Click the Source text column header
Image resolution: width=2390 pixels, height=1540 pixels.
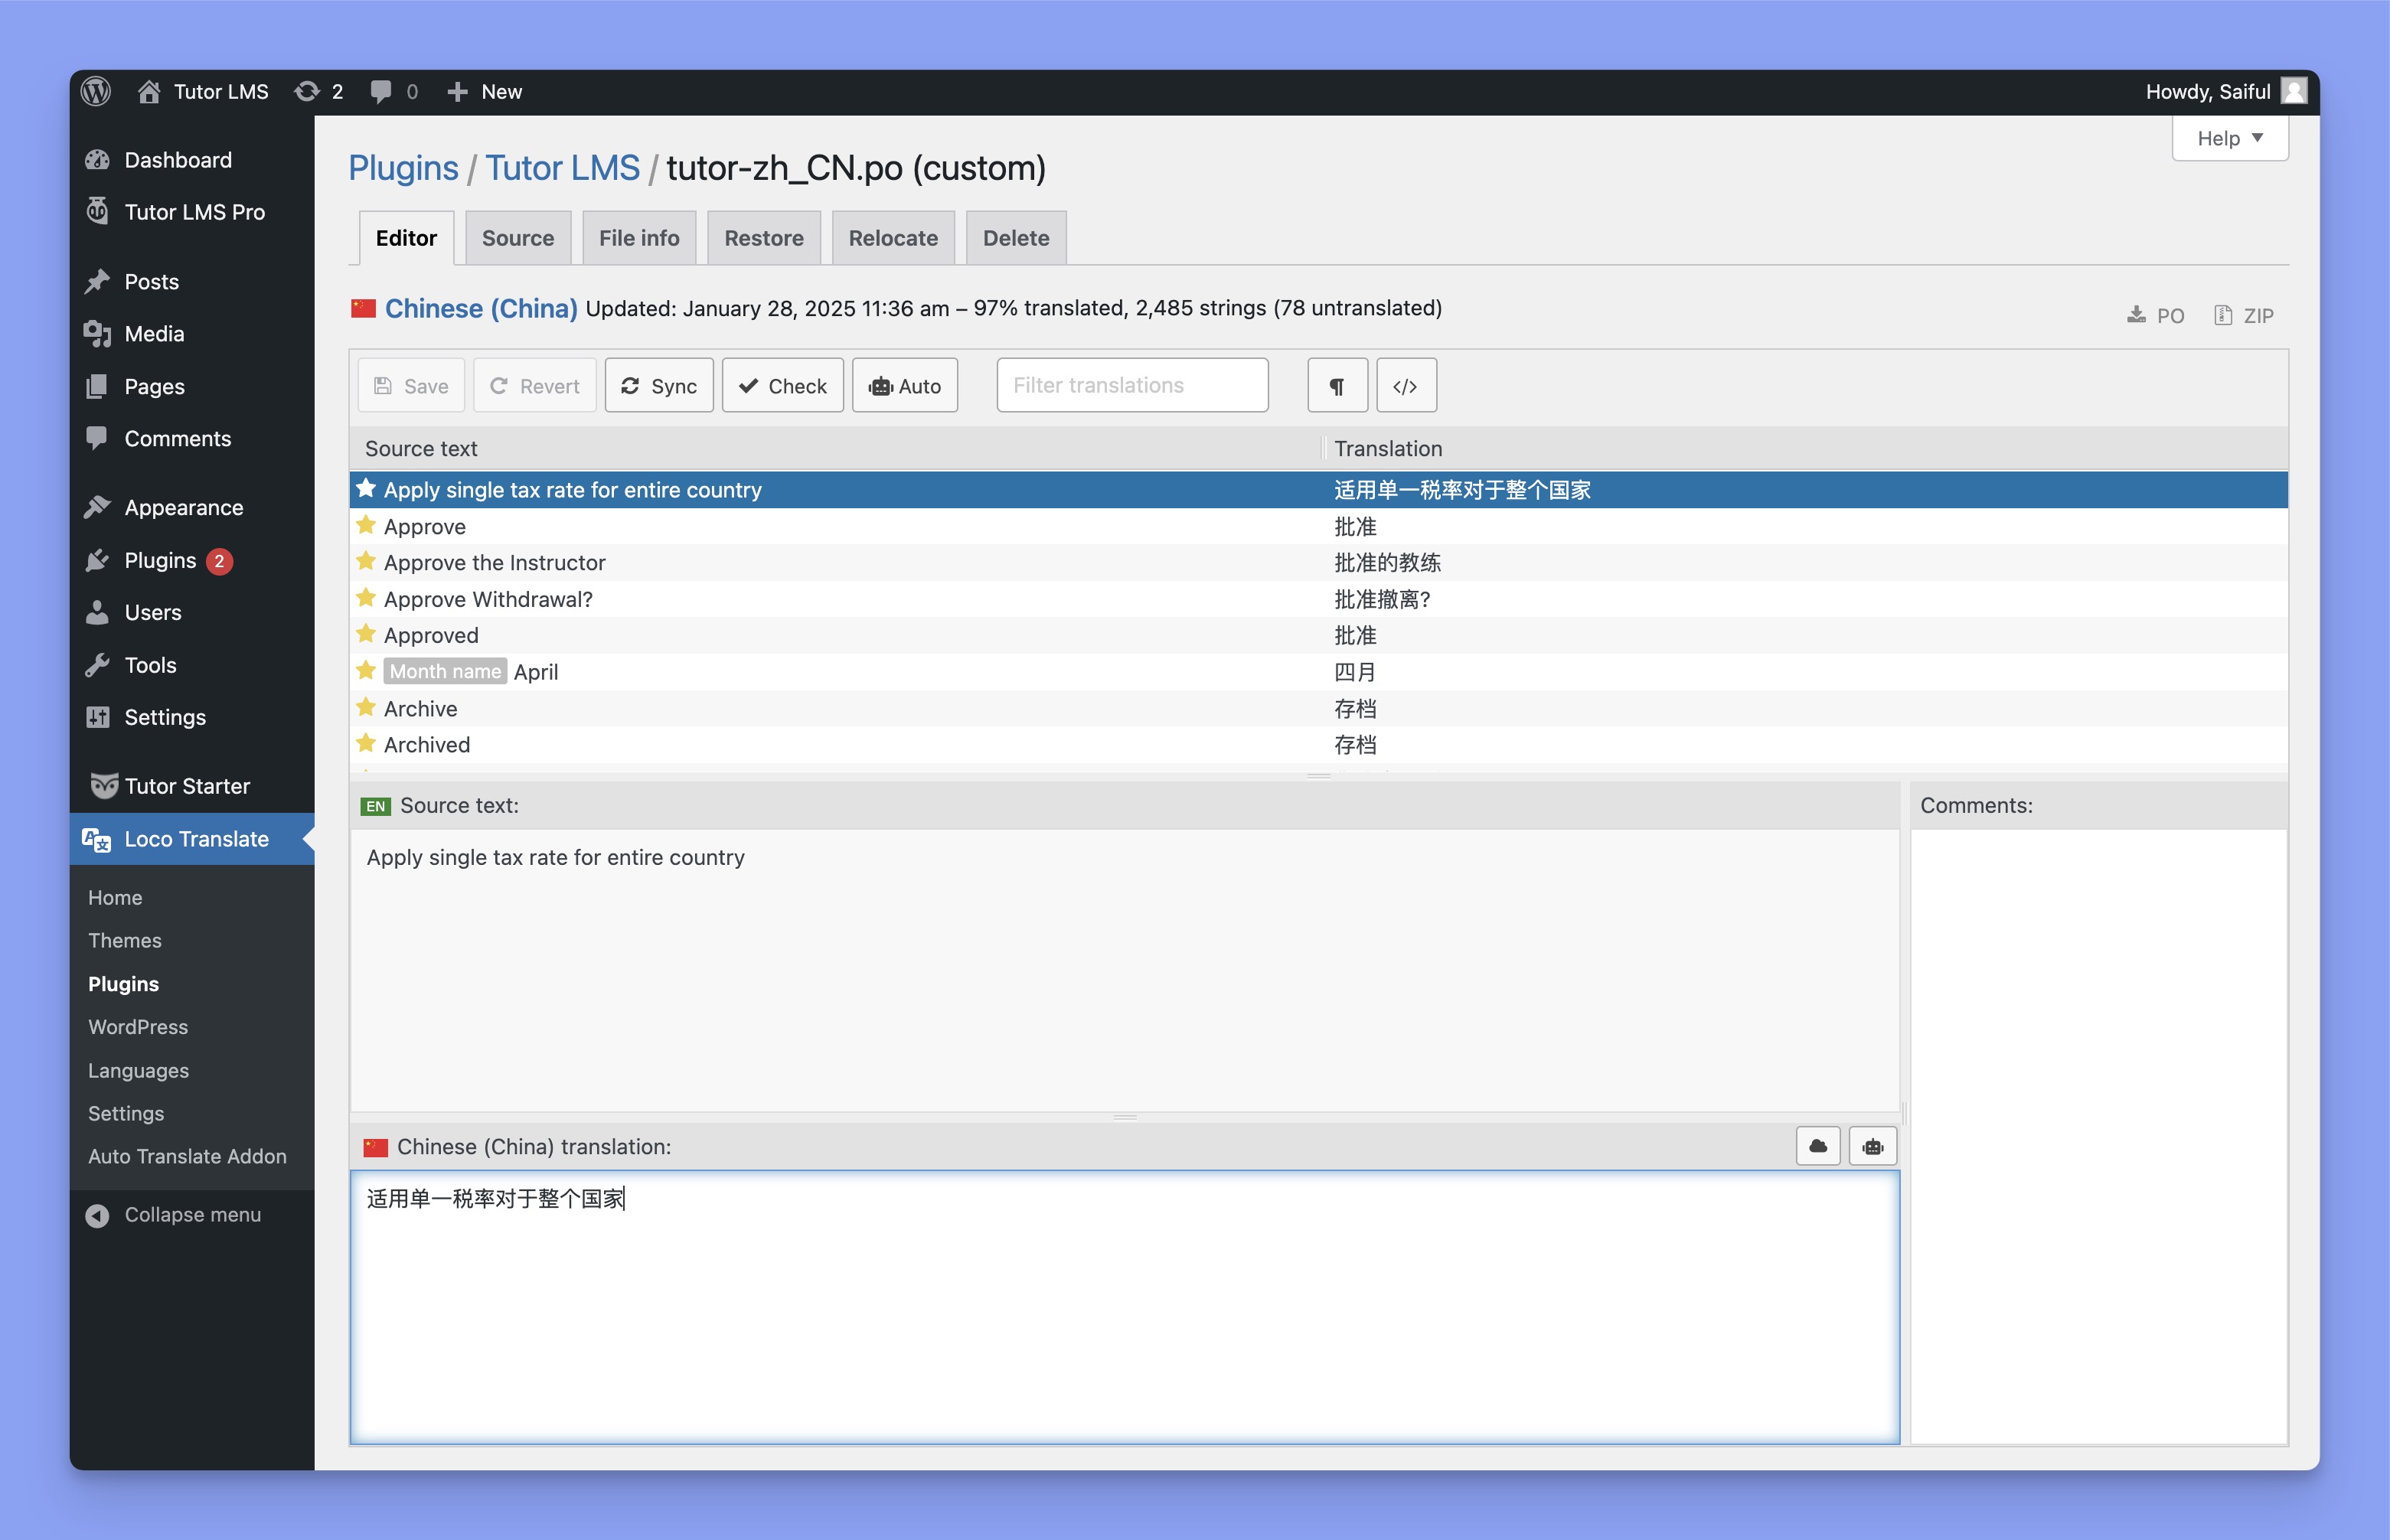click(x=835, y=448)
